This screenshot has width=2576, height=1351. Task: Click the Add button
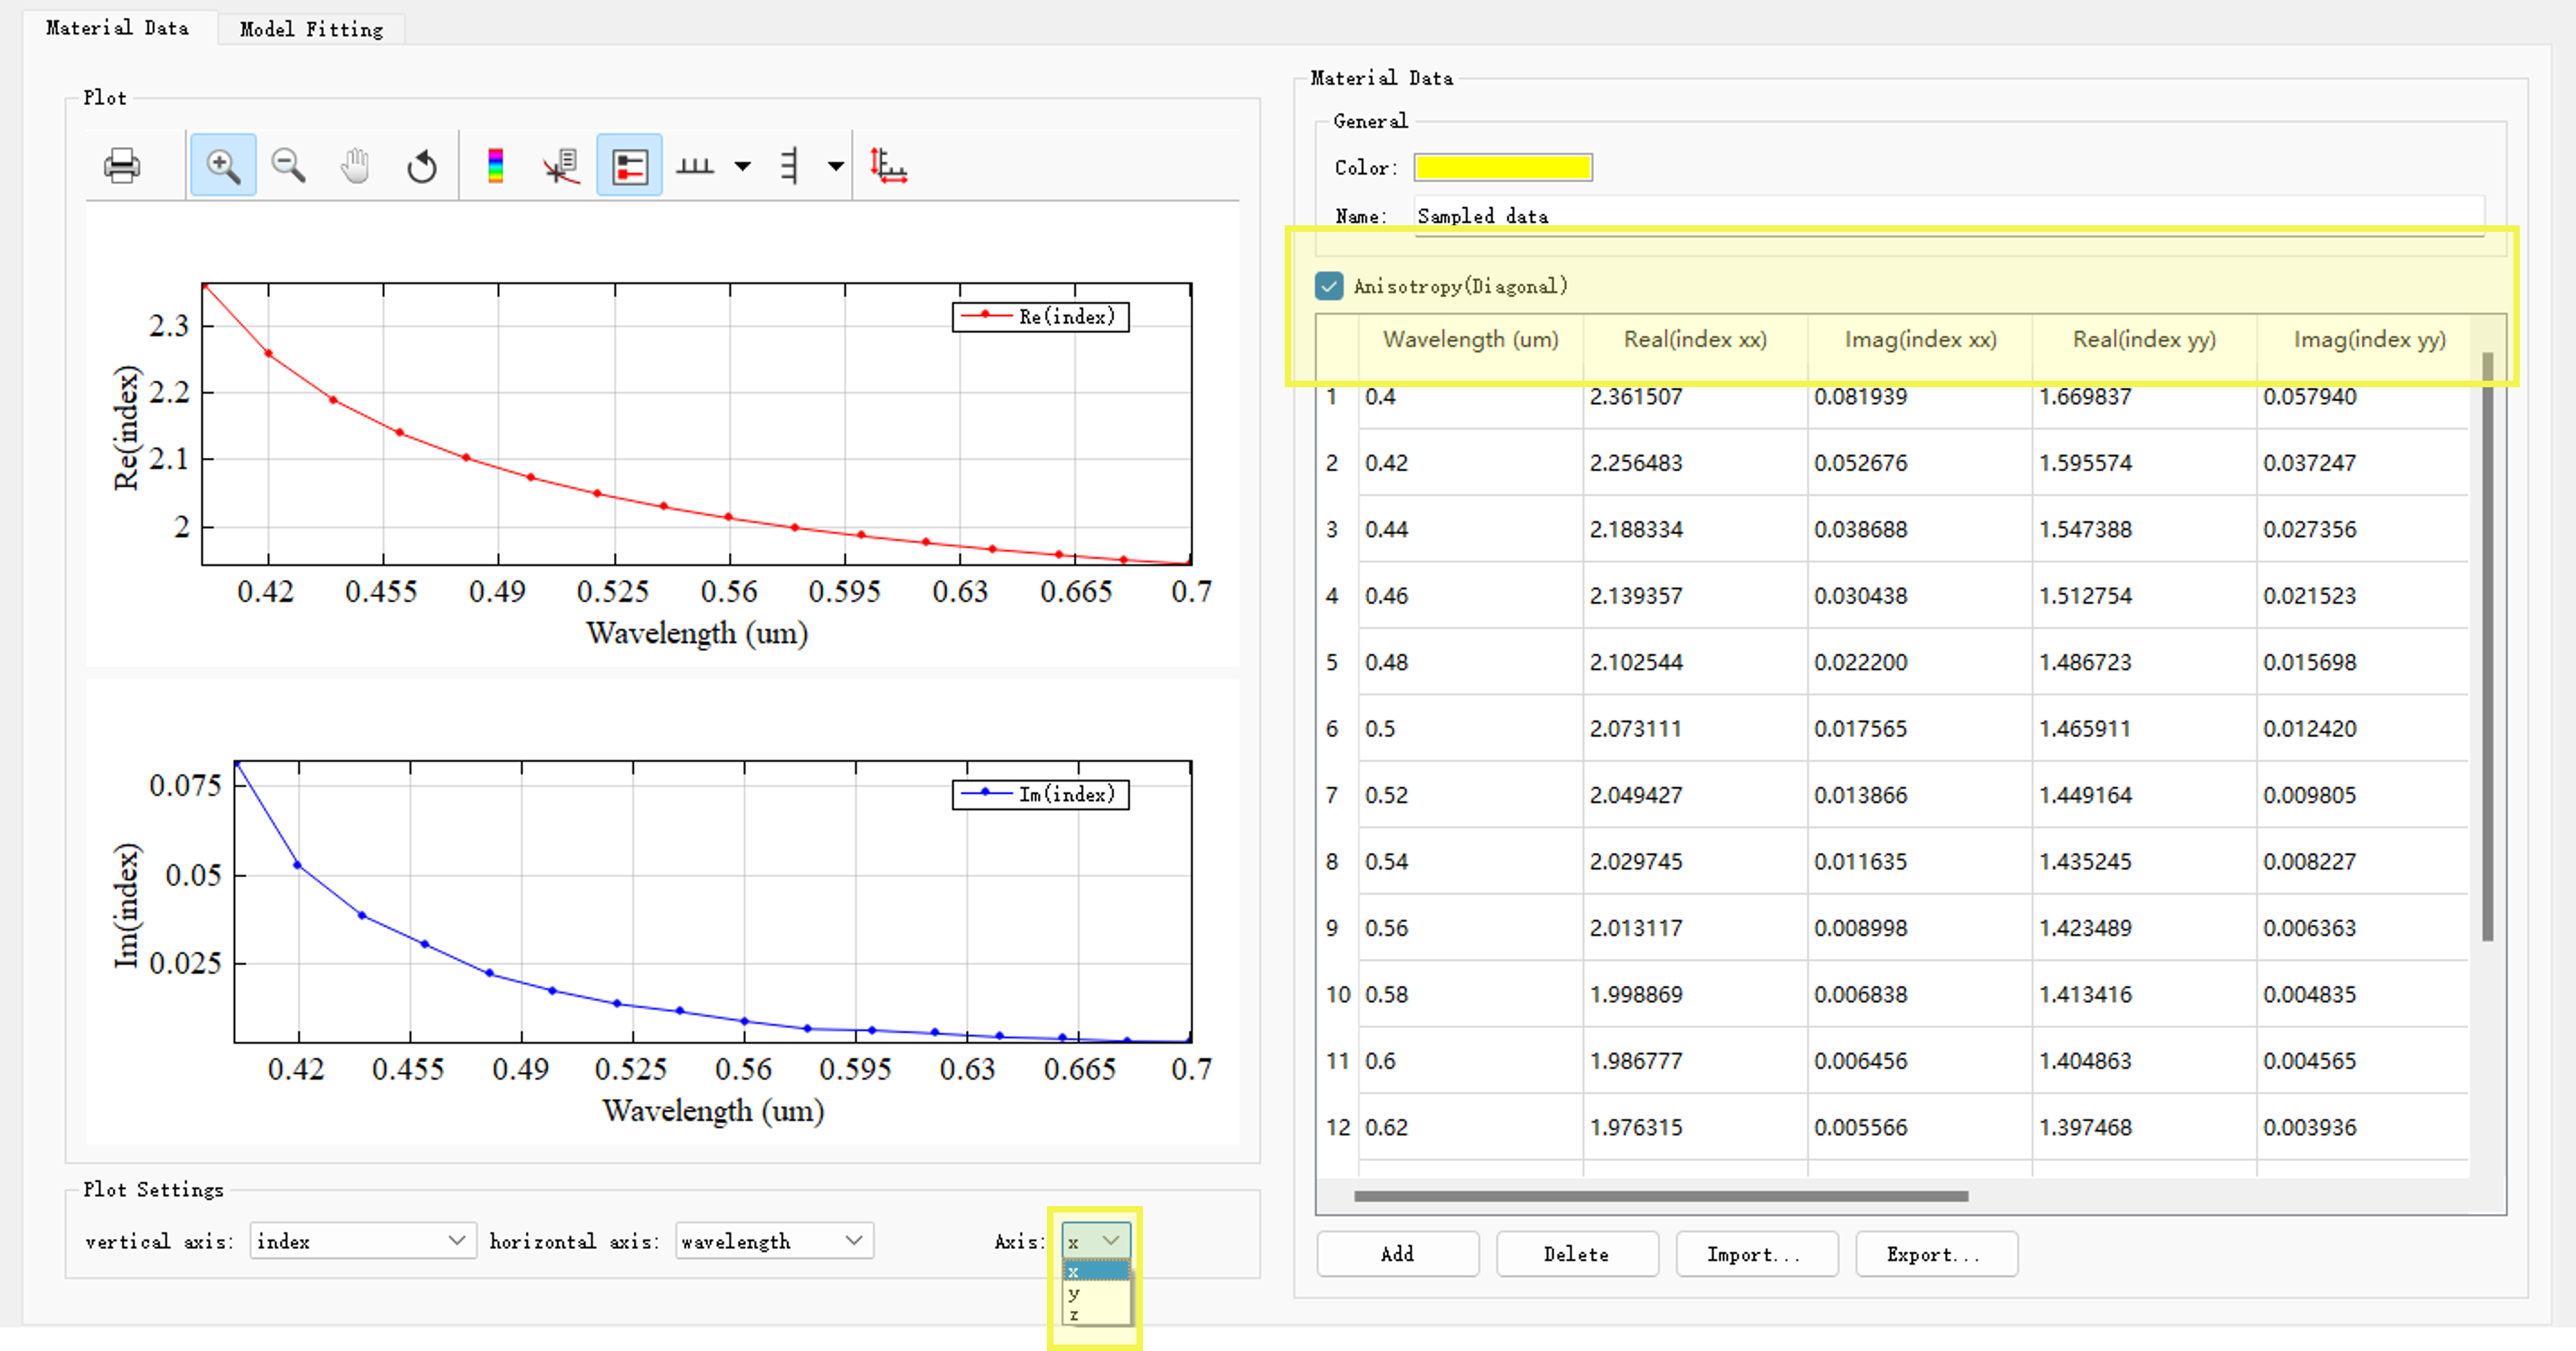point(1397,1254)
